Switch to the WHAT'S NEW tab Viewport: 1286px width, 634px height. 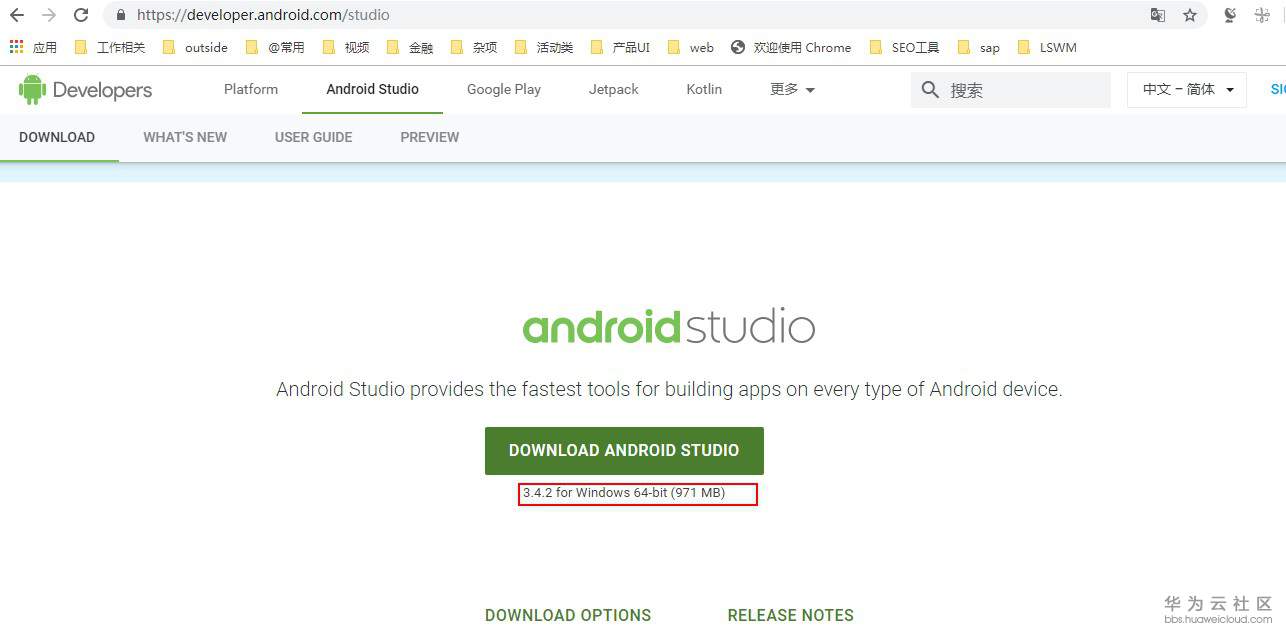pyautogui.click(x=185, y=137)
